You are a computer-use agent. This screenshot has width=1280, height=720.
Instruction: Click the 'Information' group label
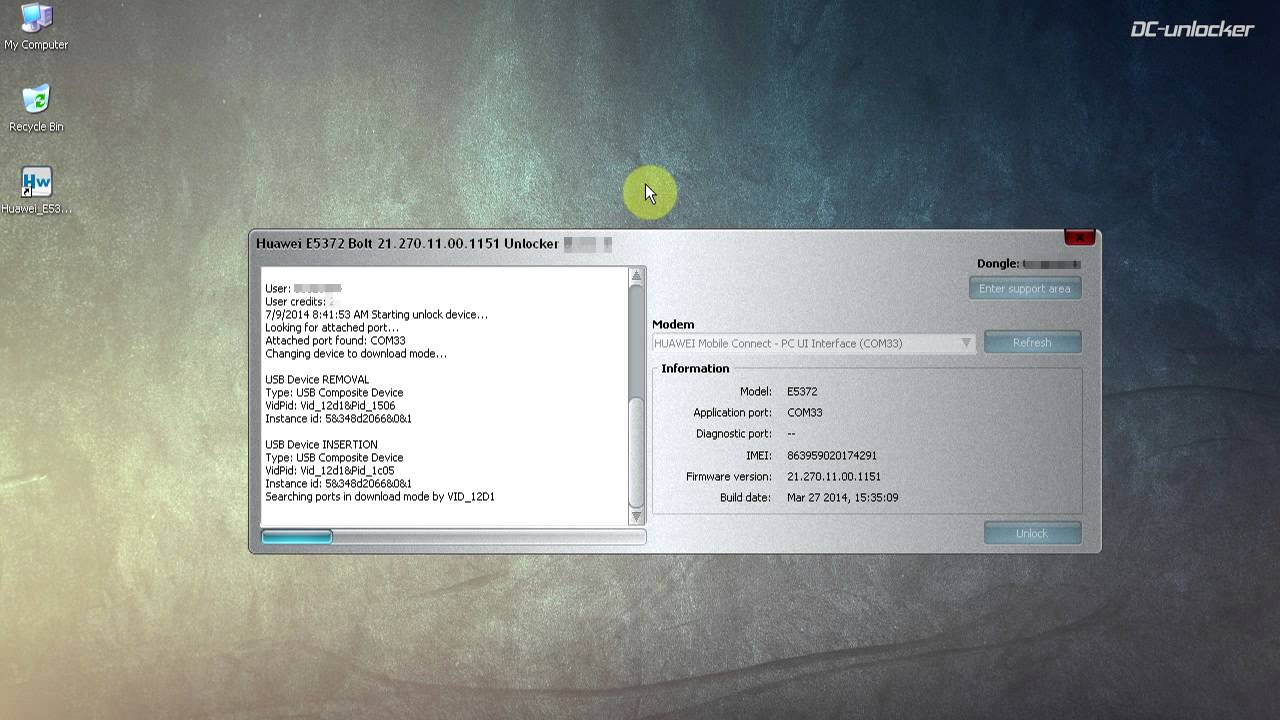coord(695,369)
